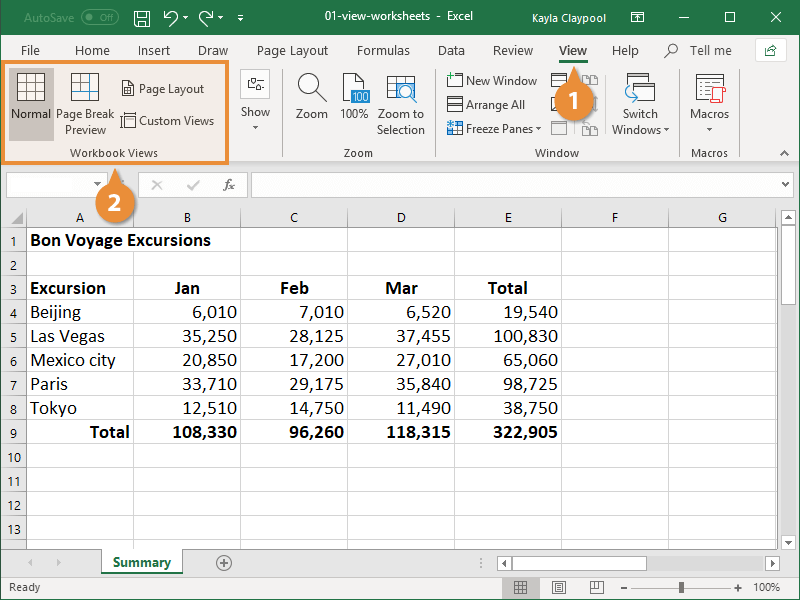Image resolution: width=800 pixels, height=600 pixels.
Task: Open Custom Views dialog
Action: point(167,121)
